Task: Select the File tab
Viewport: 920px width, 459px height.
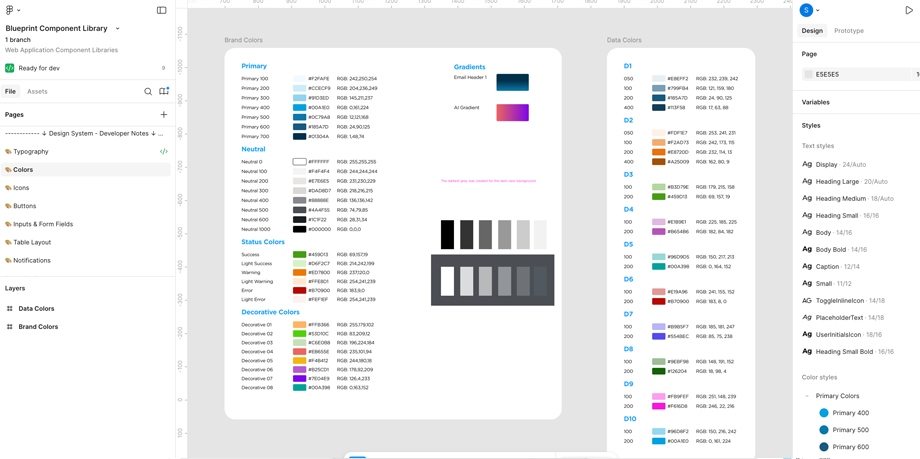Action: pos(11,92)
